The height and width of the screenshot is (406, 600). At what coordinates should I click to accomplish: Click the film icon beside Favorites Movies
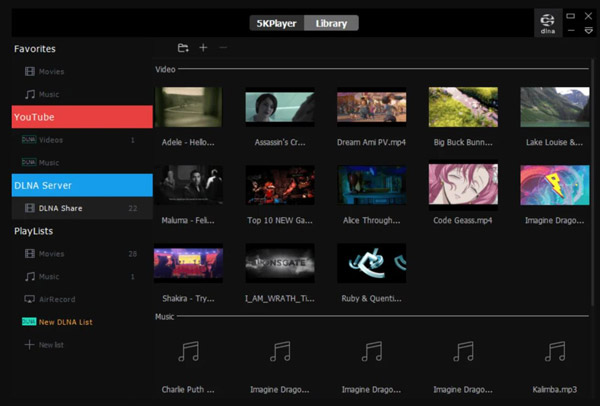pos(30,72)
